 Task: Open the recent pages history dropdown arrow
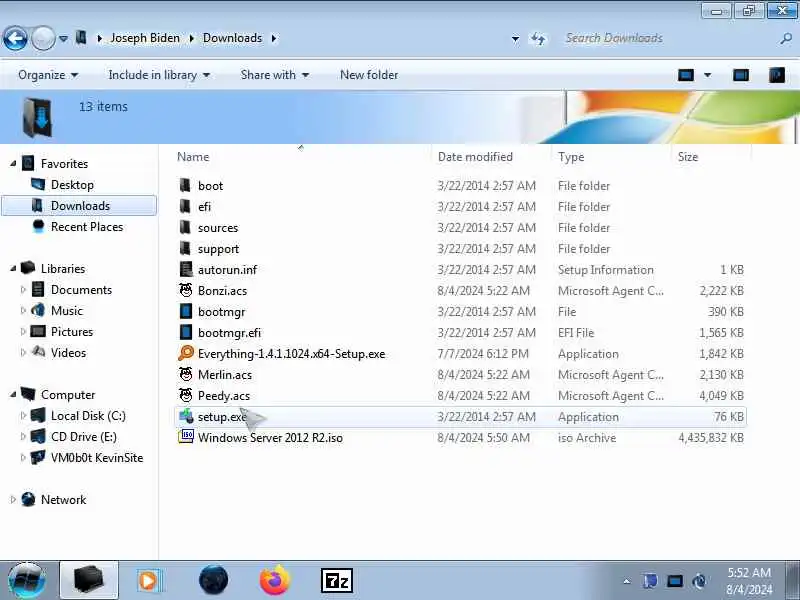pos(63,38)
